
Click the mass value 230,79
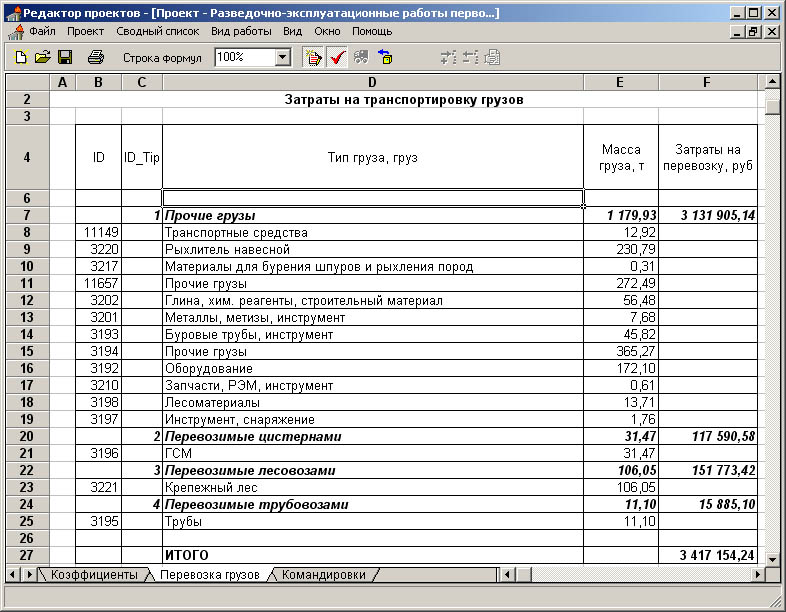click(x=621, y=250)
